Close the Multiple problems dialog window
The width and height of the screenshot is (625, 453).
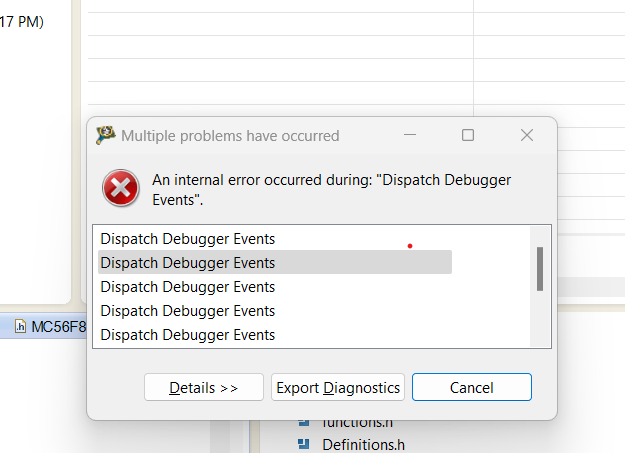[527, 135]
